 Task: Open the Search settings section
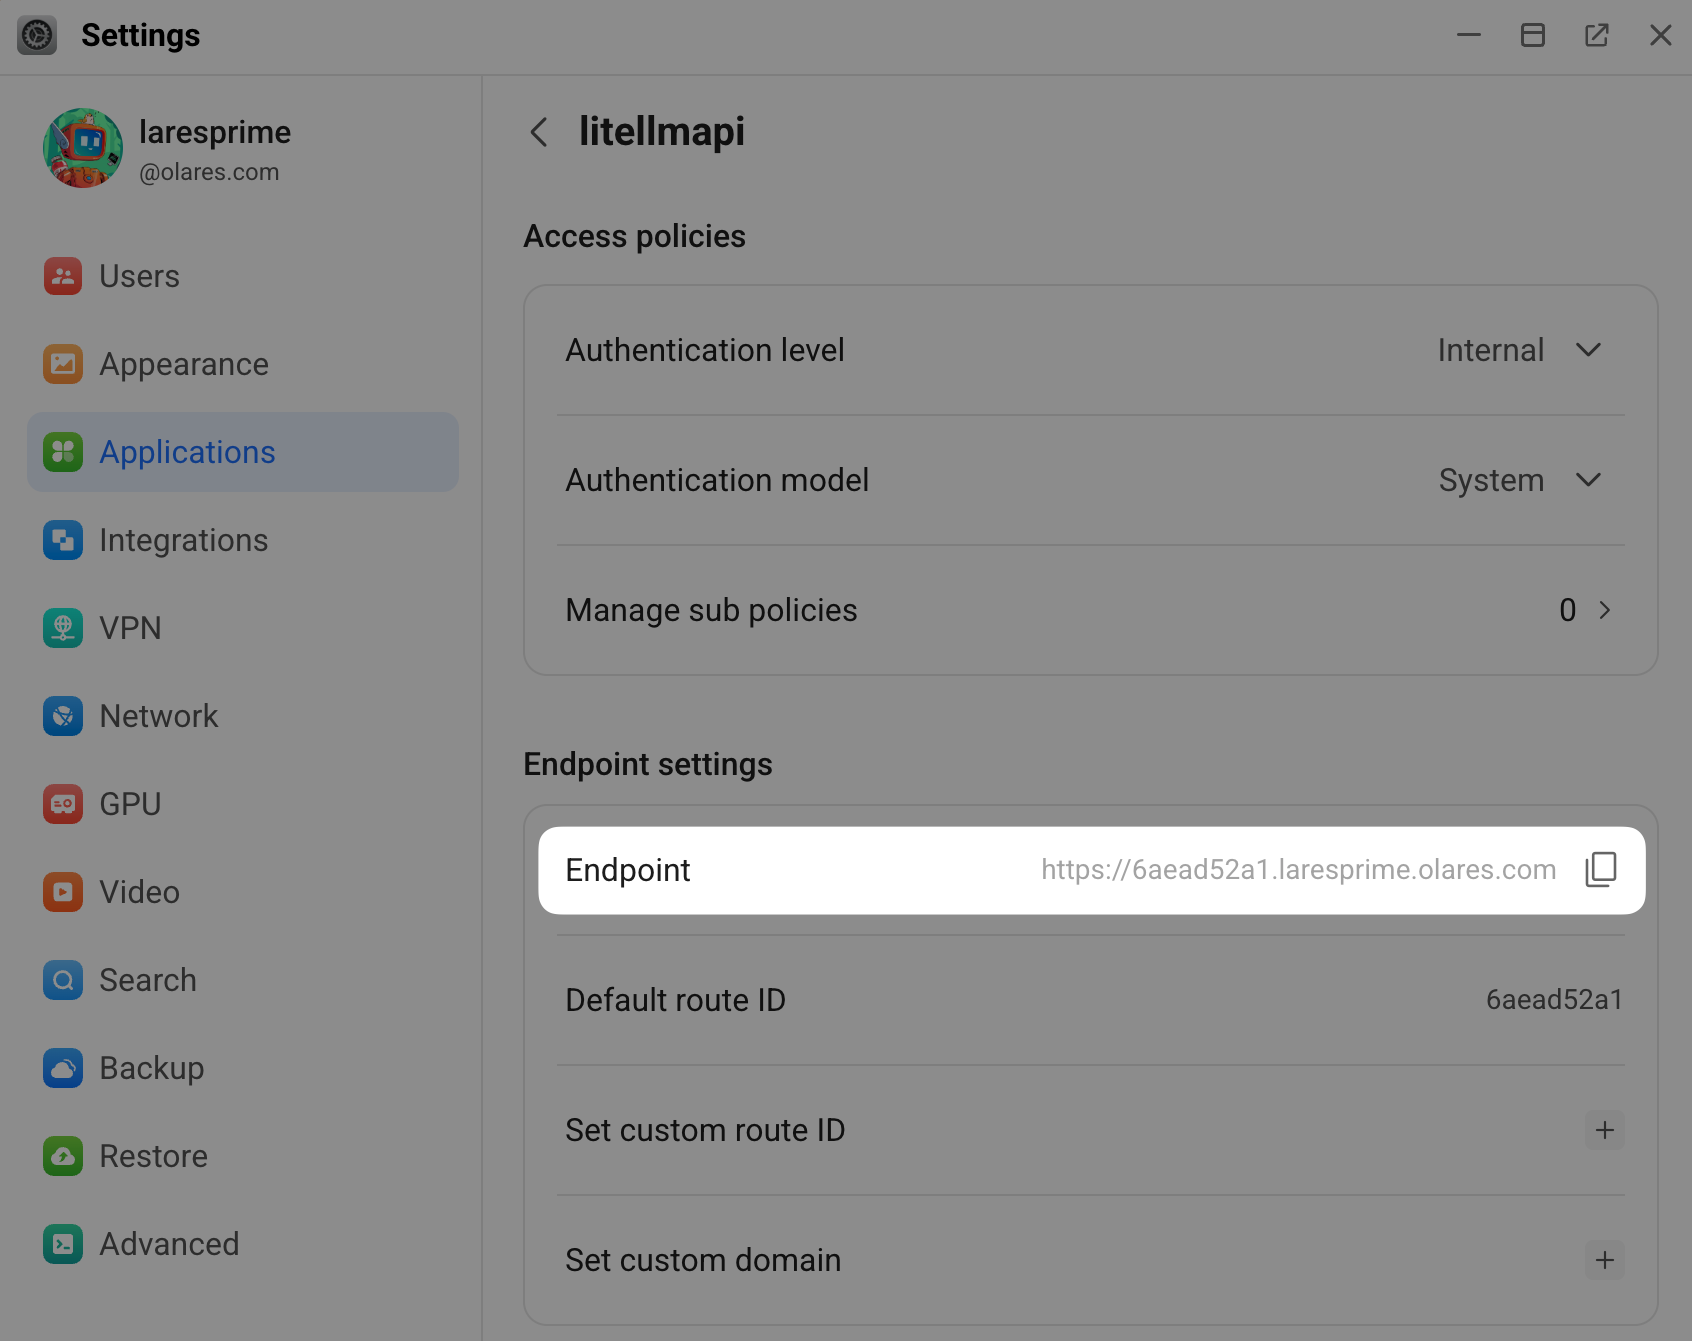(148, 980)
